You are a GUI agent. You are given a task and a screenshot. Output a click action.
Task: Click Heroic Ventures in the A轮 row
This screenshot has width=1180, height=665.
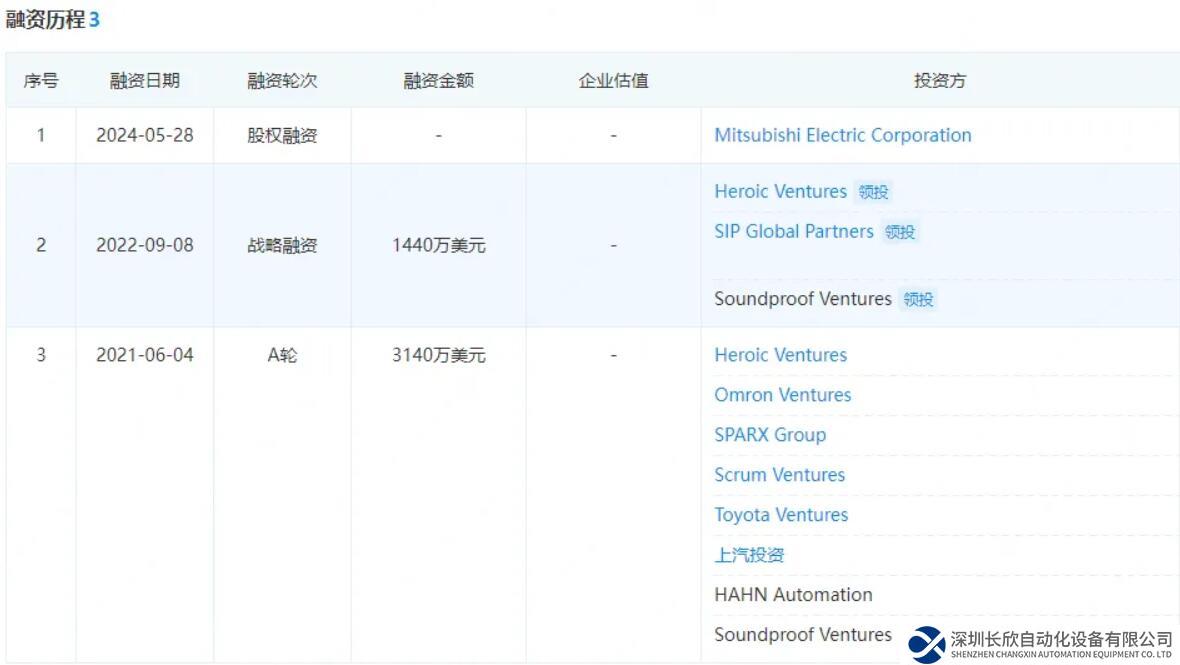(x=780, y=355)
